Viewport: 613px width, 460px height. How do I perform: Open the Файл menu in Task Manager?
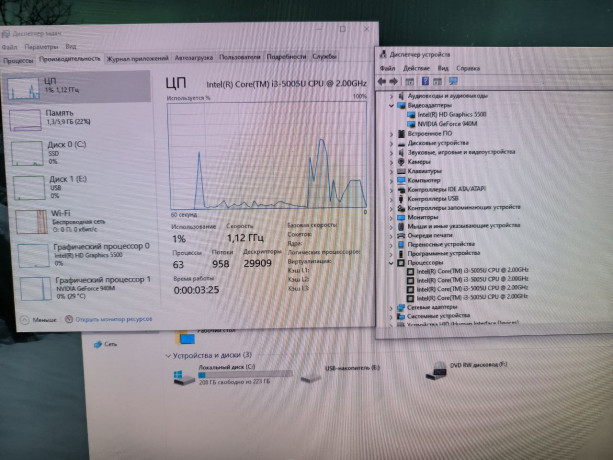(x=9, y=47)
